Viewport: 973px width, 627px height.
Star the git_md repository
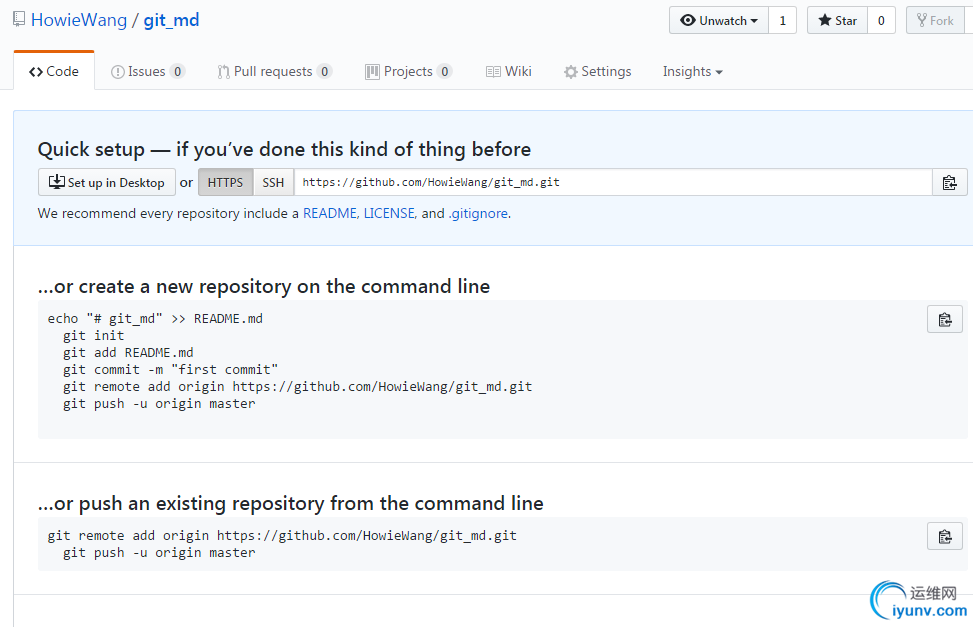(x=837, y=20)
